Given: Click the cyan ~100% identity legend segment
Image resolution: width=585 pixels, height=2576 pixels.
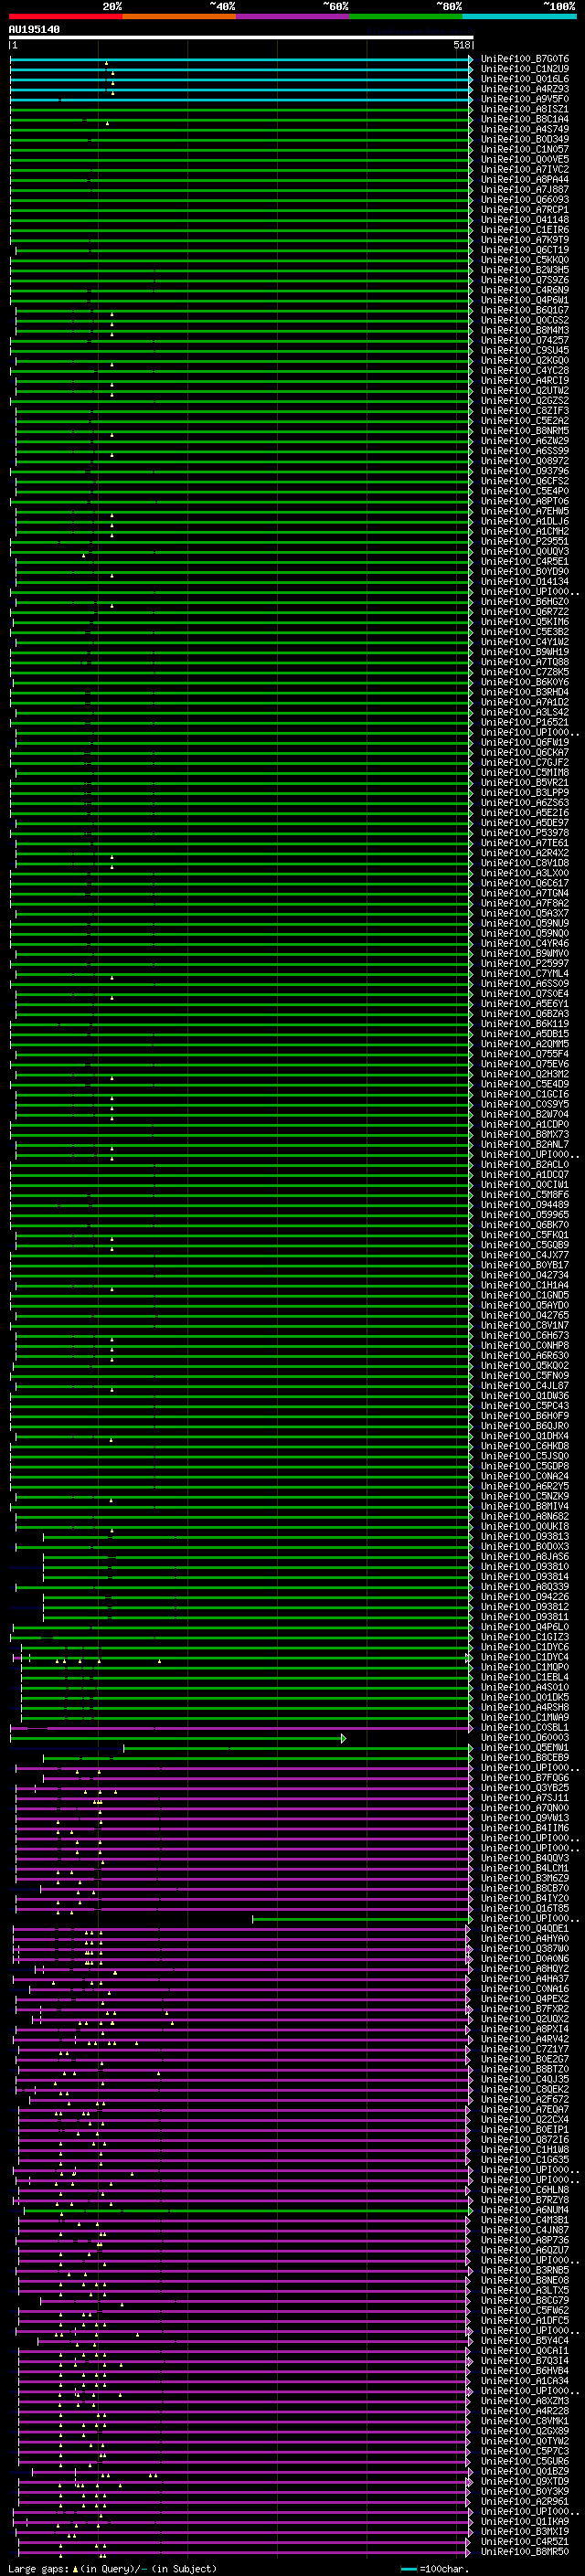Looking at the screenshot, I should click(519, 16).
